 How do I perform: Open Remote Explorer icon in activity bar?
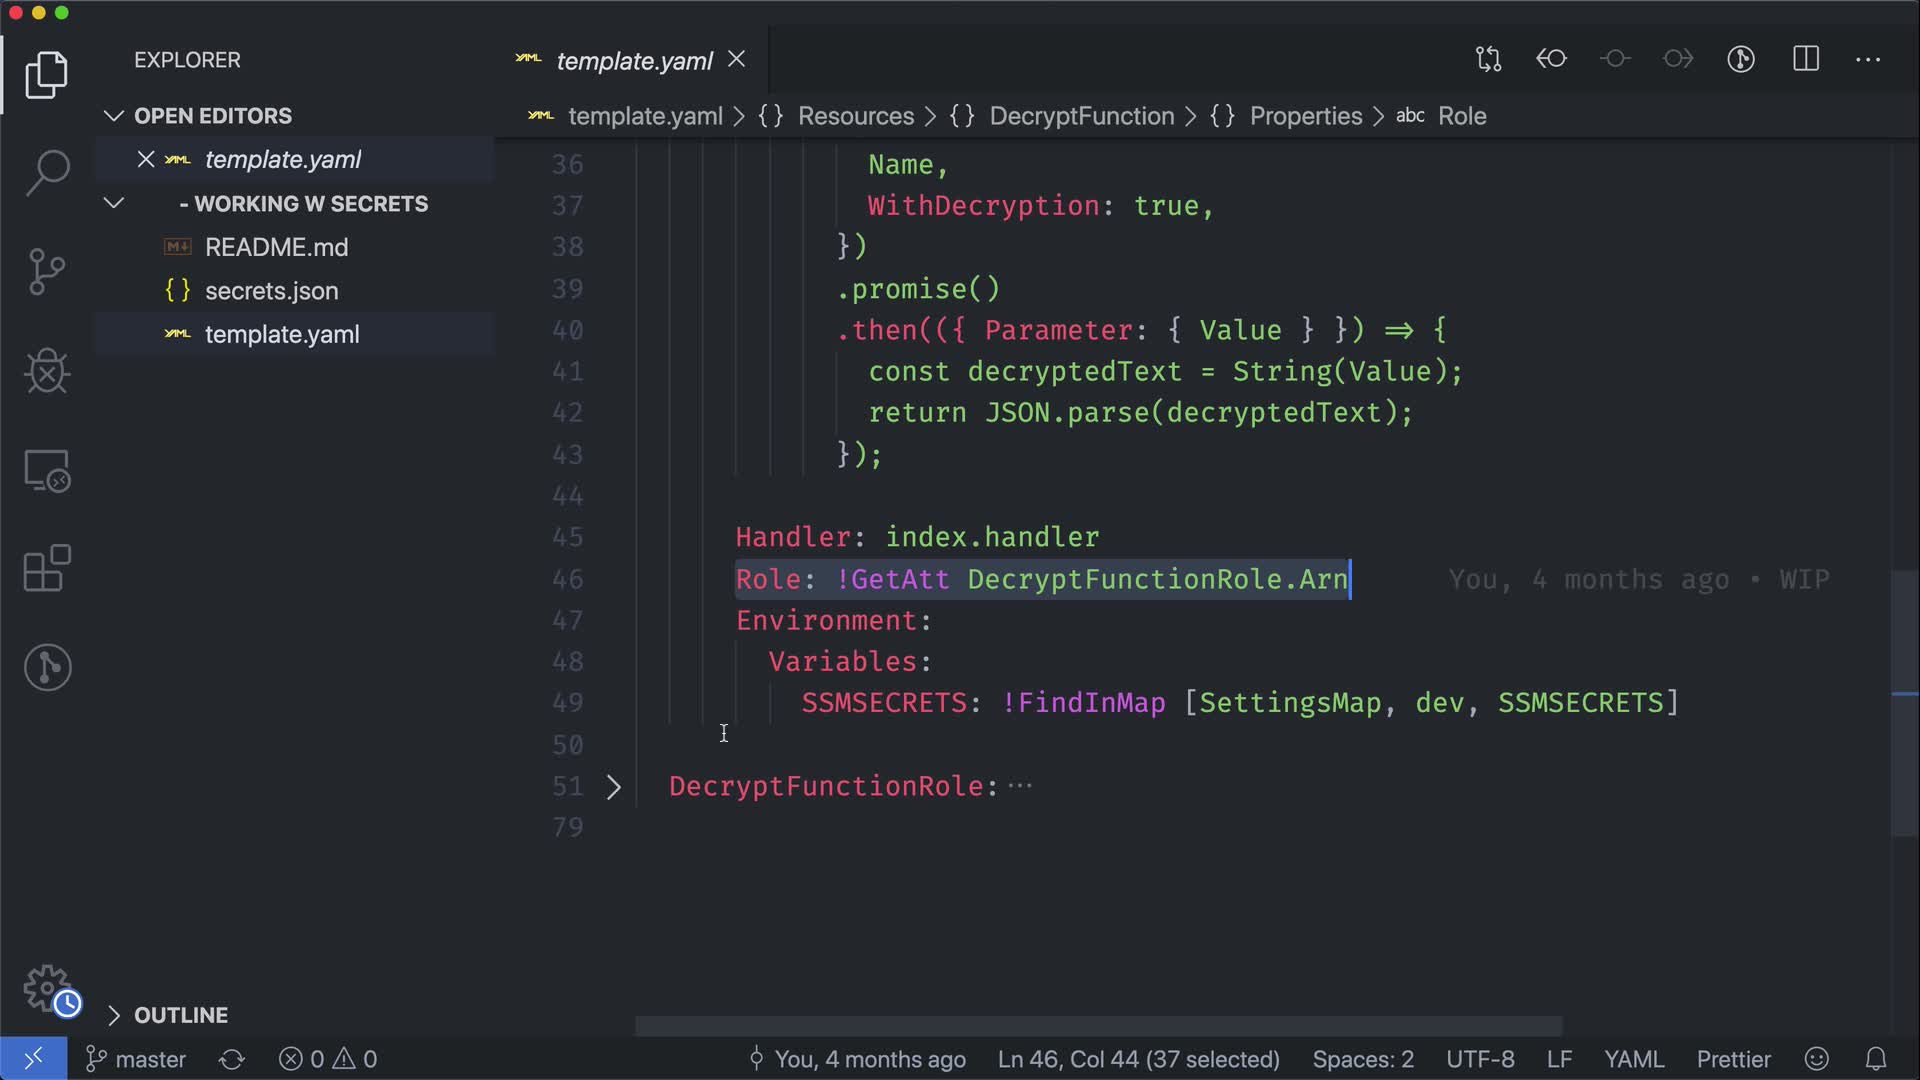click(x=47, y=470)
